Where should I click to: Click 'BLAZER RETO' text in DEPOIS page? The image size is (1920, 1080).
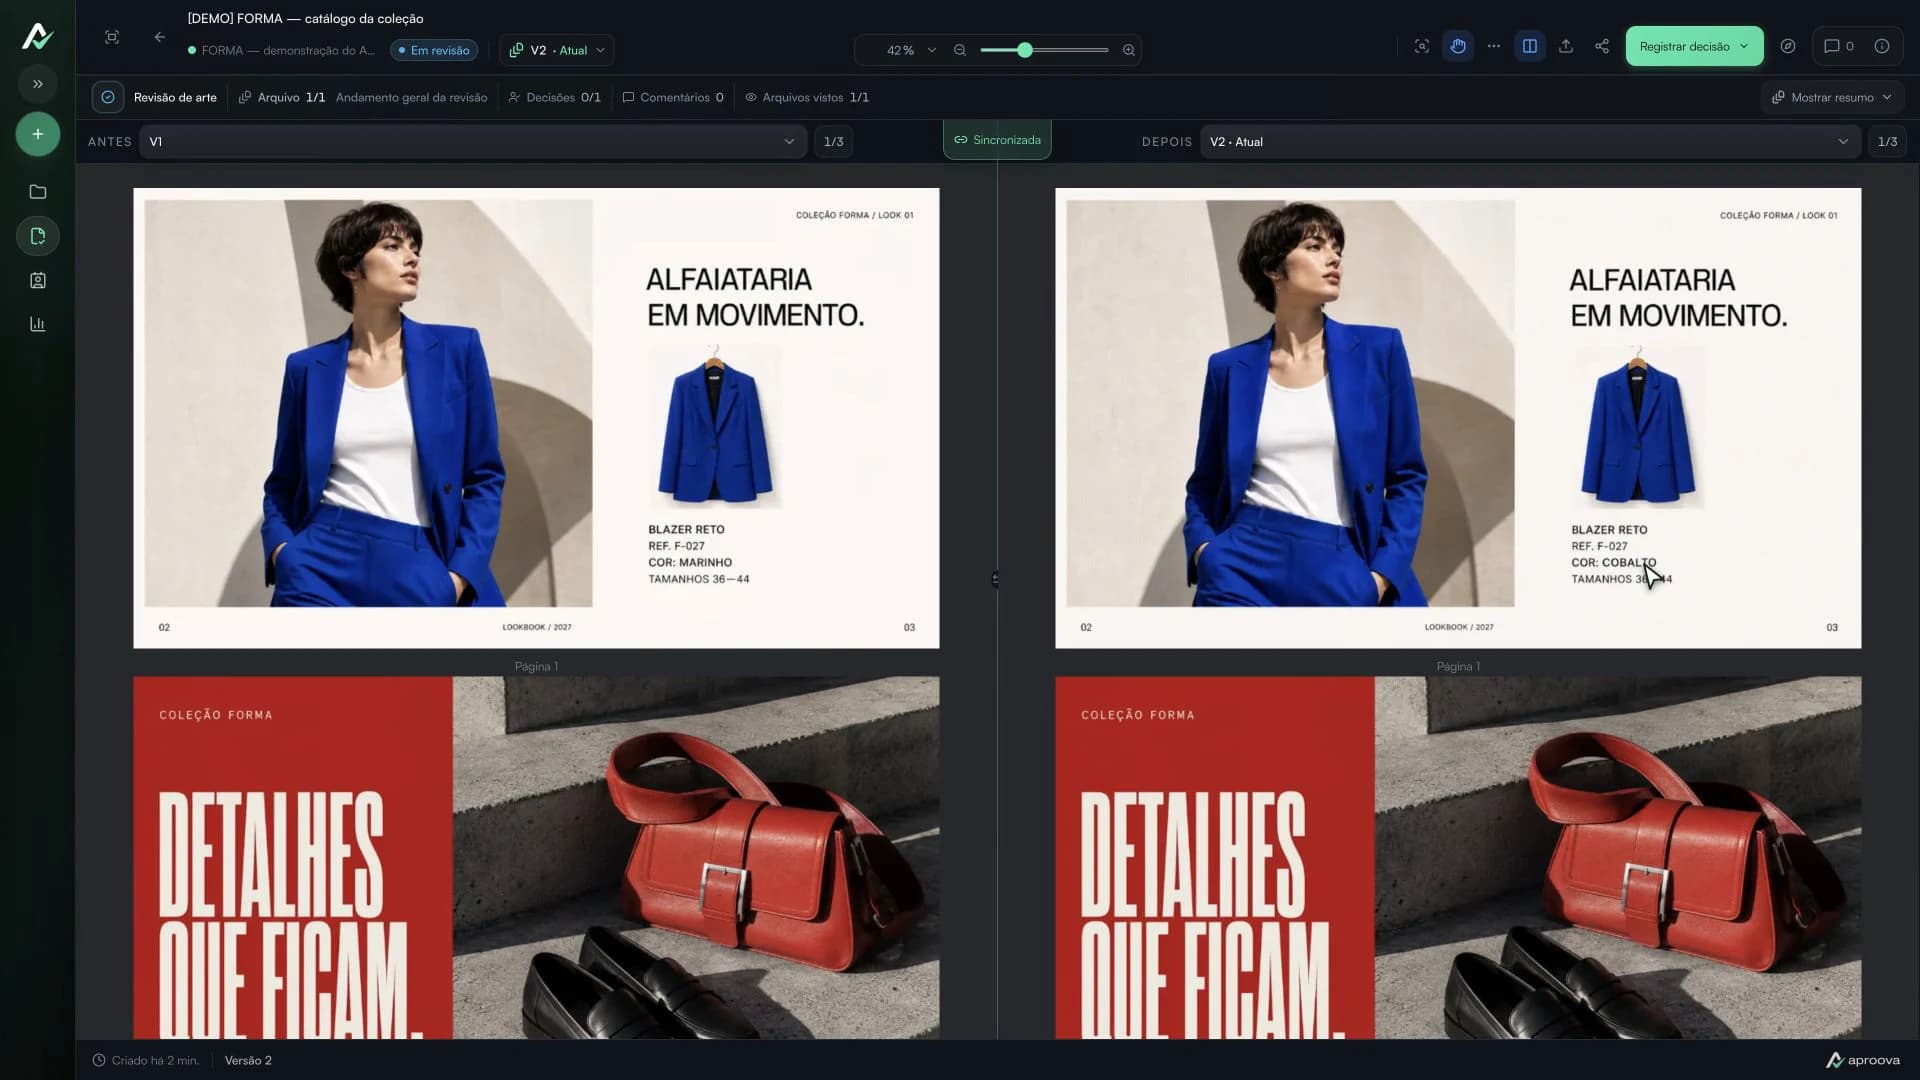(1609, 530)
